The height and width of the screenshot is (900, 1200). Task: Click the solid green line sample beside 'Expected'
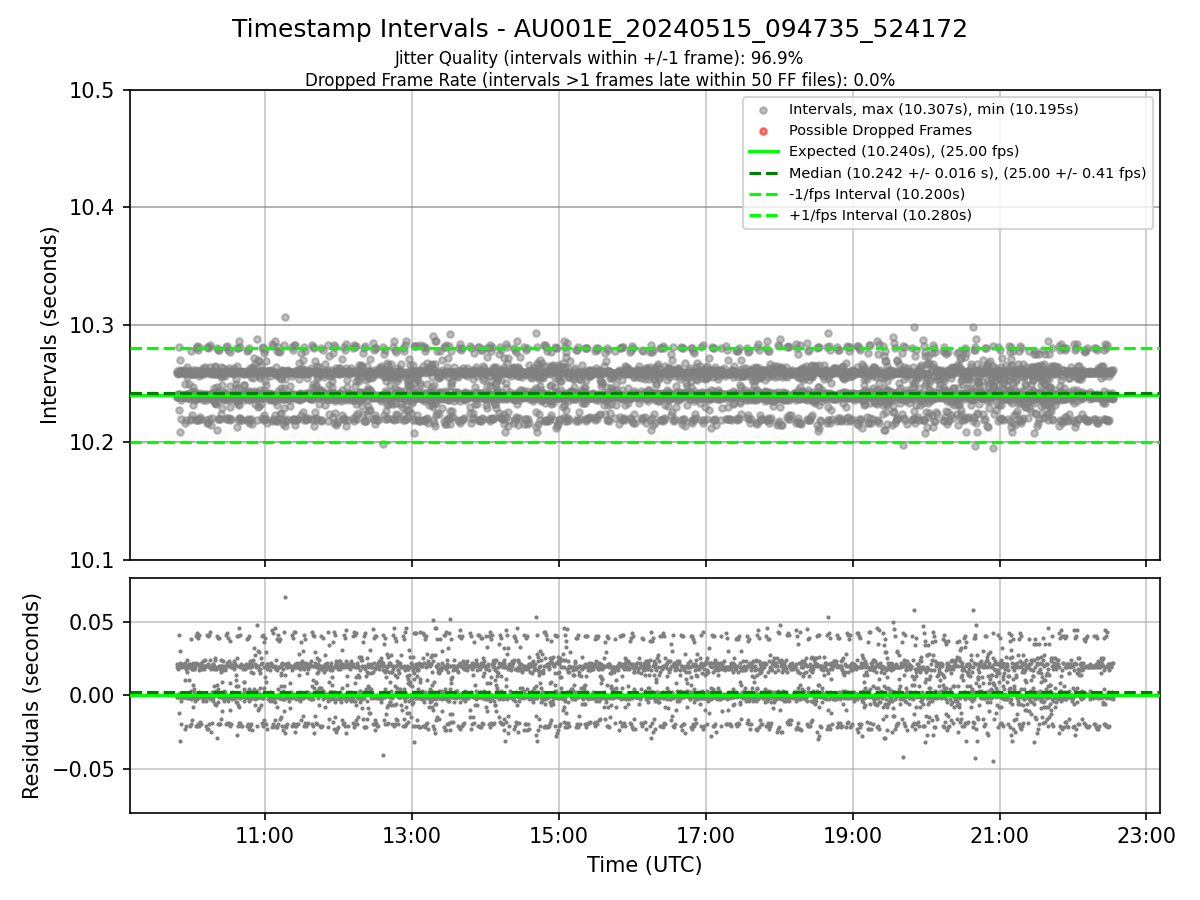763,152
